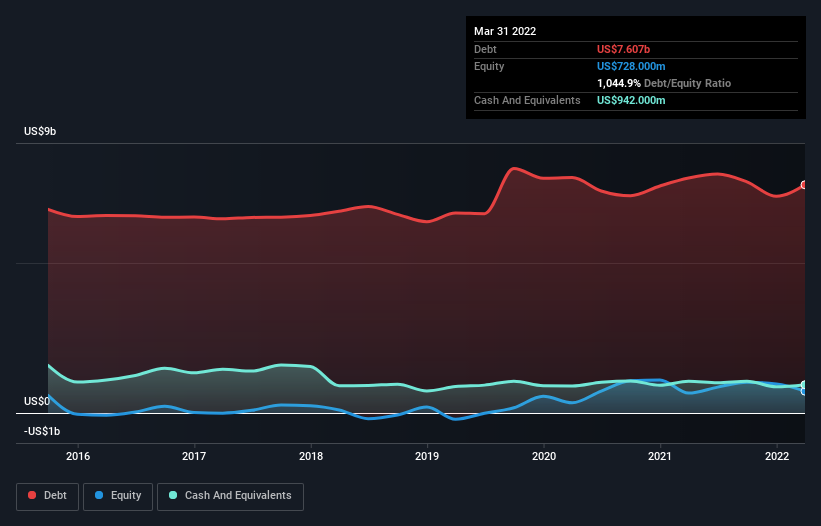Image resolution: width=821 pixels, height=526 pixels.
Task: Click the blue Equity endpoint marker
Action: (x=804, y=391)
